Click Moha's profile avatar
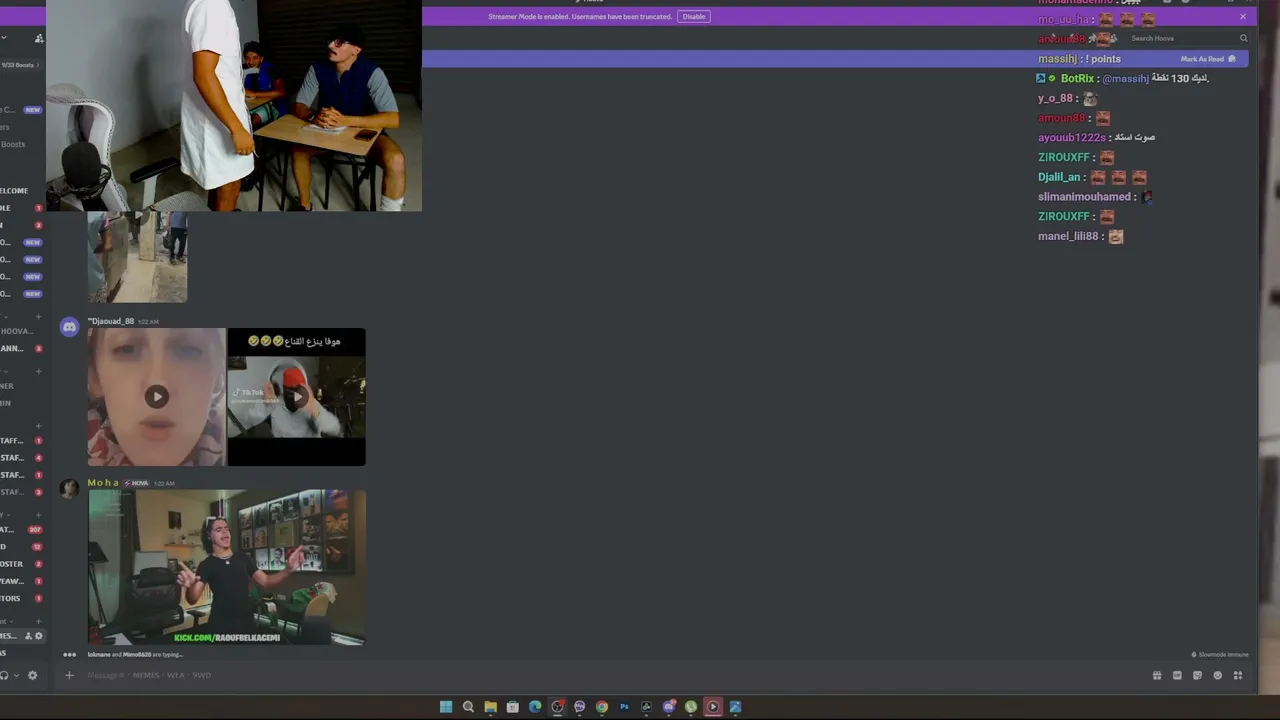Screen dimensions: 1280x720 (x=69, y=489)
